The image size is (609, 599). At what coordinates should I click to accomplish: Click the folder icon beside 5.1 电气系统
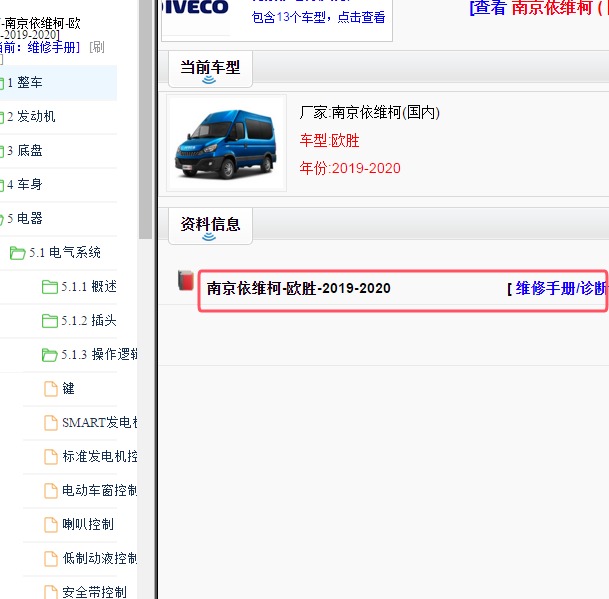pyautogui.click(x=17, y=253)
